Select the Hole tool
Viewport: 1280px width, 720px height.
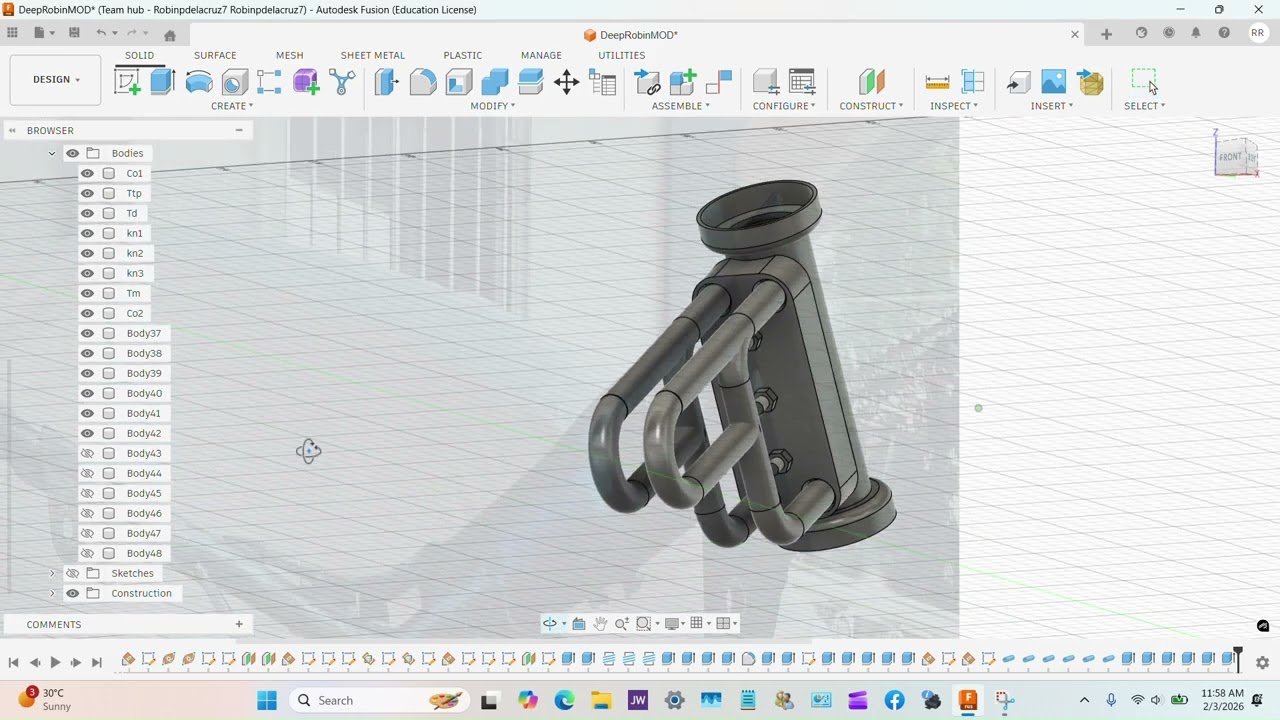point(235,82)
